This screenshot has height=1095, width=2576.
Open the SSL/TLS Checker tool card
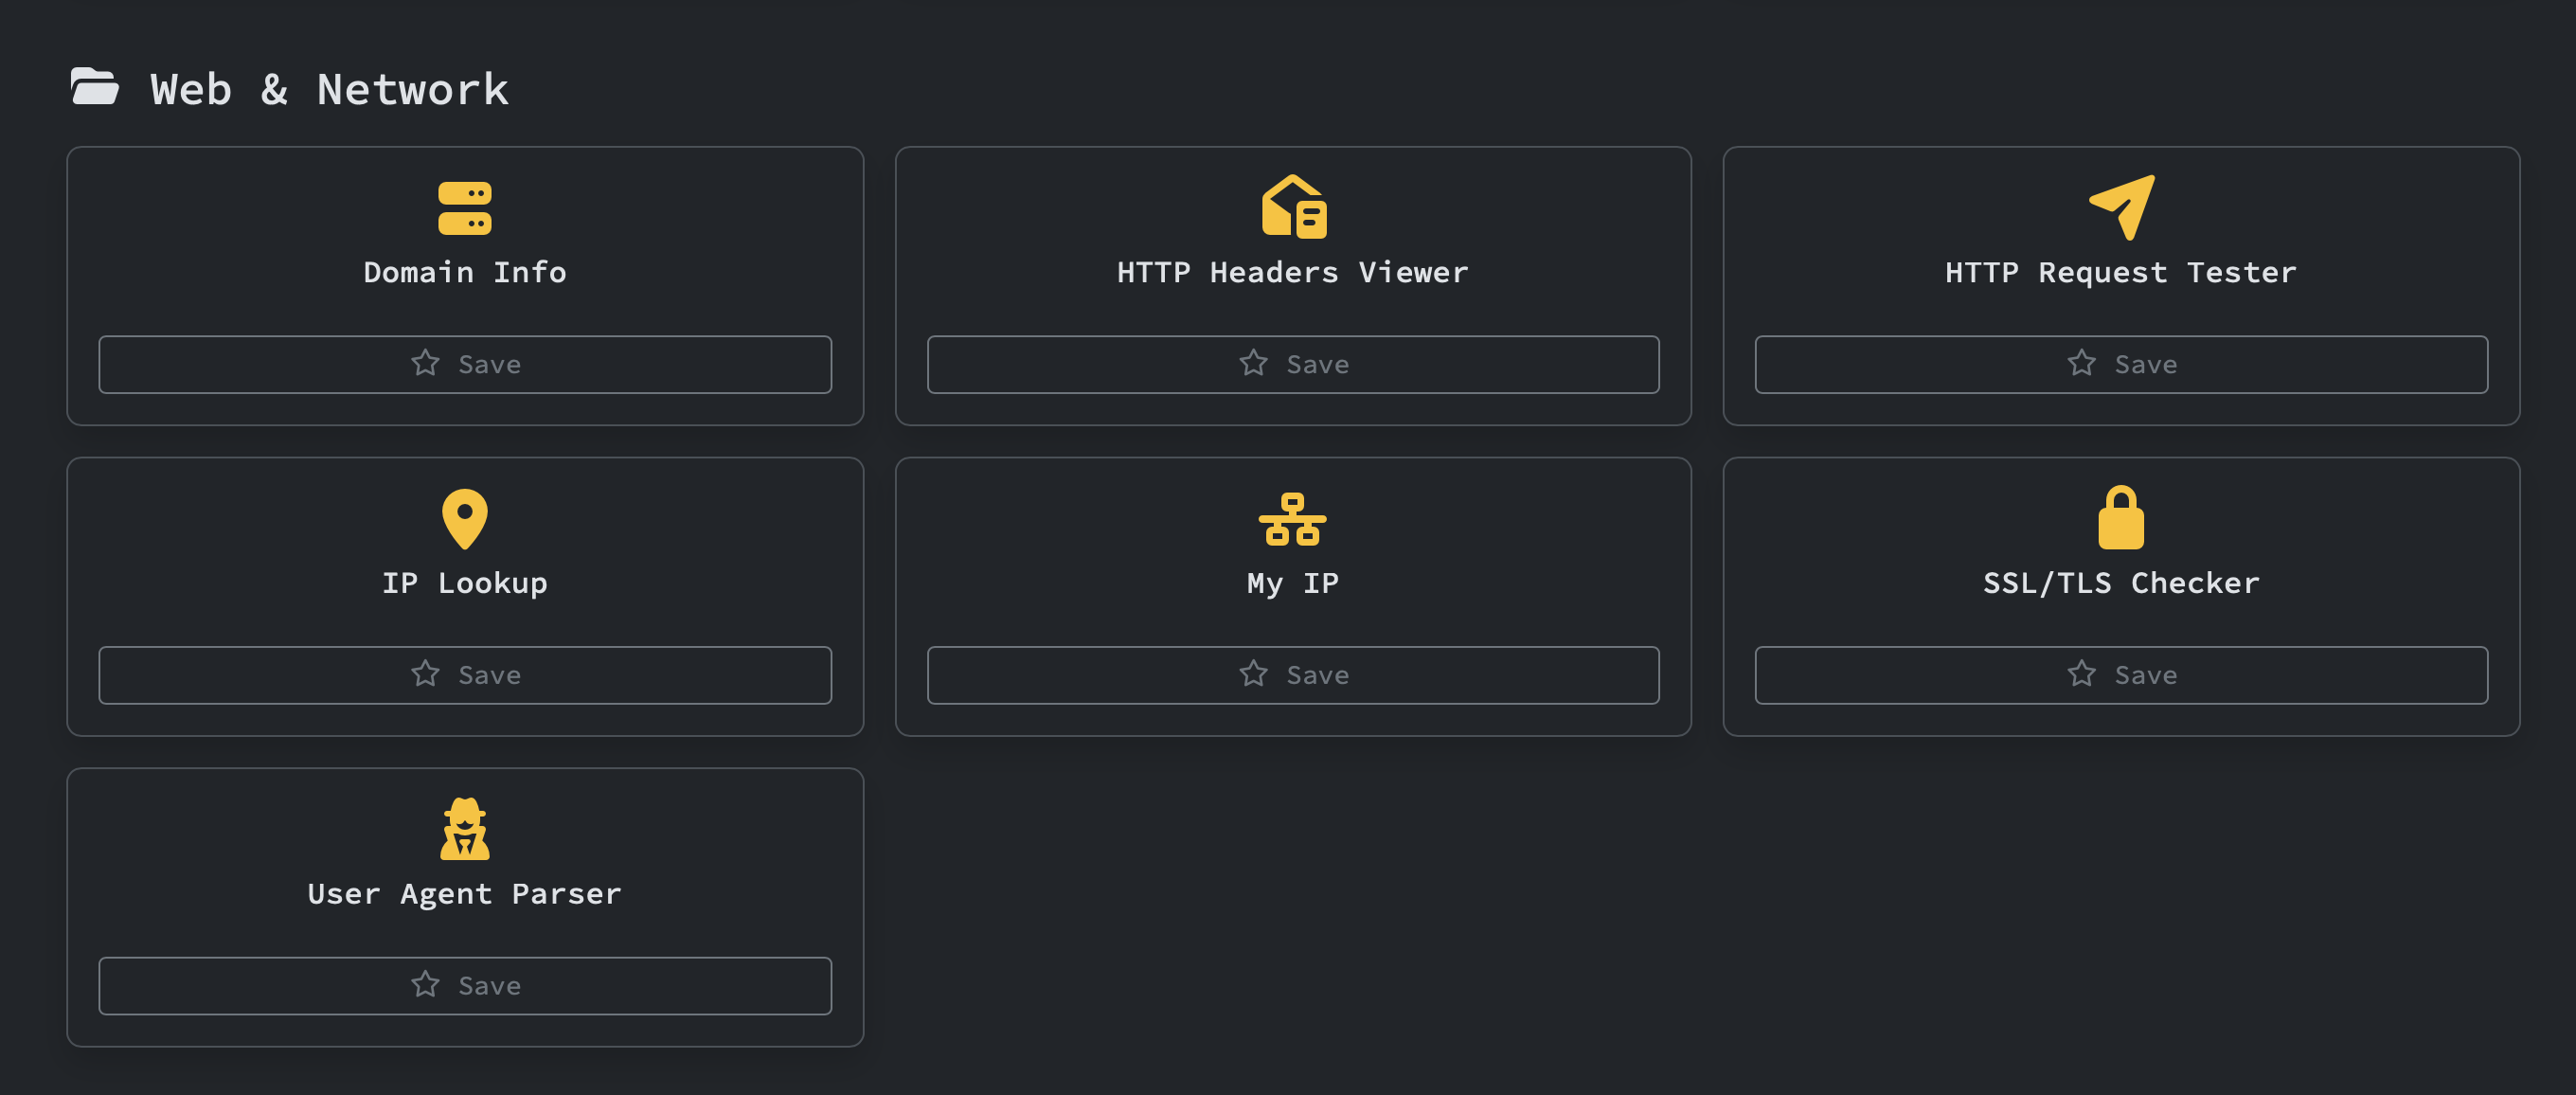[2121, 583]
